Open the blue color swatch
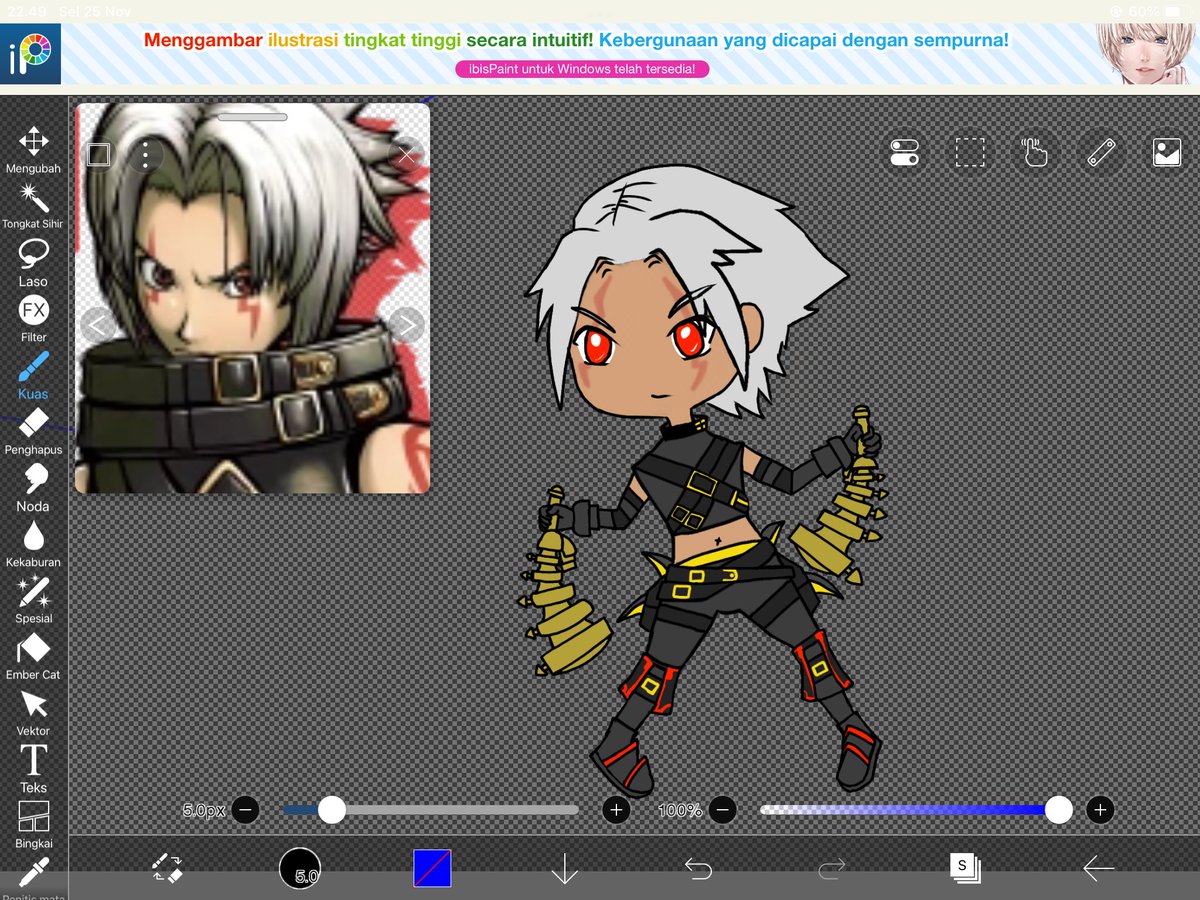Viewport: 1200px width, 900px height. point(432,868)
